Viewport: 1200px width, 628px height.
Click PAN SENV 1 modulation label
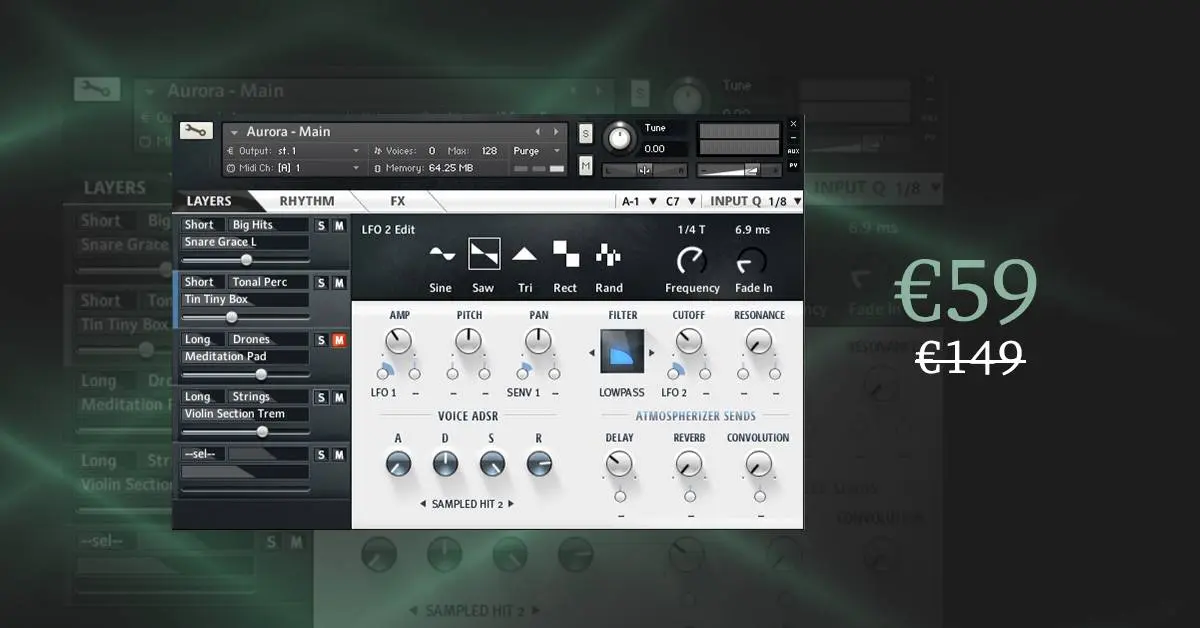[x=523, y=393]
